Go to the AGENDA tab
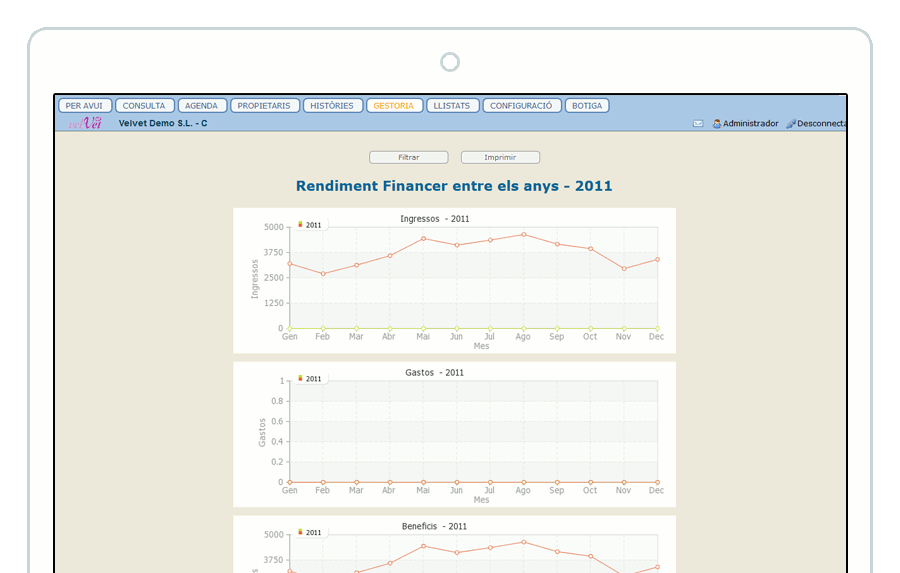The width and height of the screenshot is (900, 573). tap(201, 106)
